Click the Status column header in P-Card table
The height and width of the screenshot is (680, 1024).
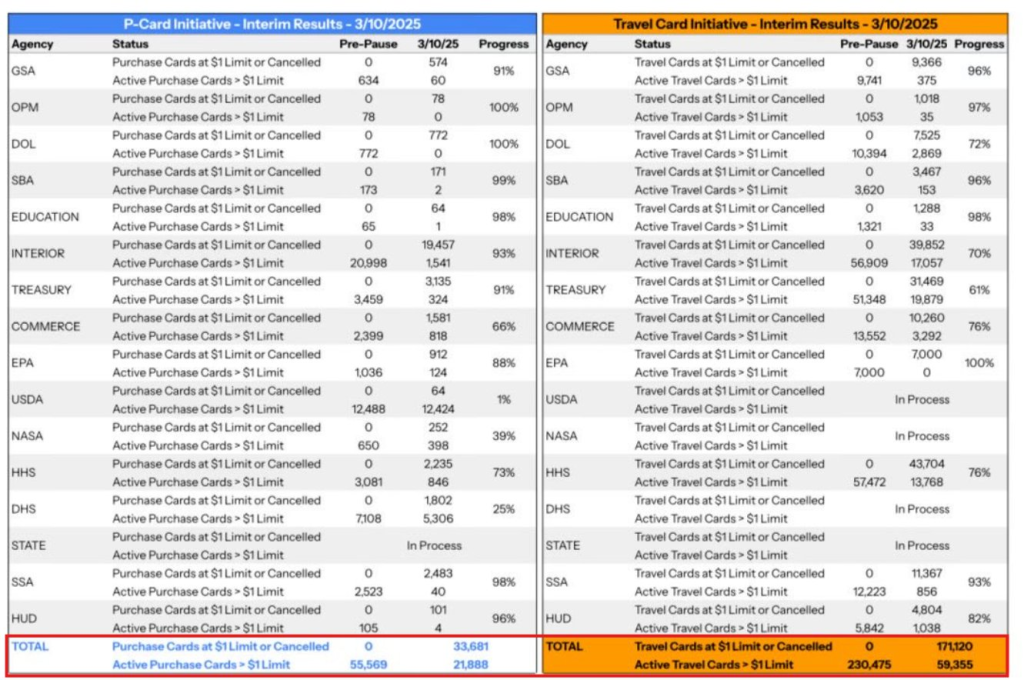point(130,45)
